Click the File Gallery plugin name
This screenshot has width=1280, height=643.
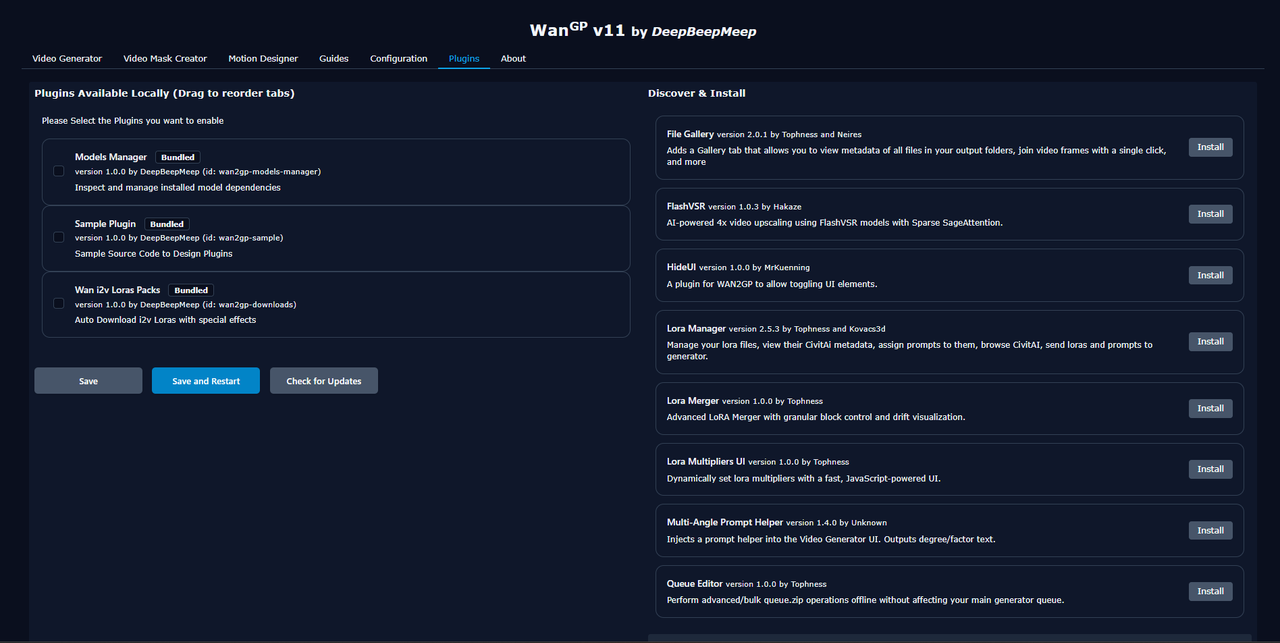click(x=690, y=134)
